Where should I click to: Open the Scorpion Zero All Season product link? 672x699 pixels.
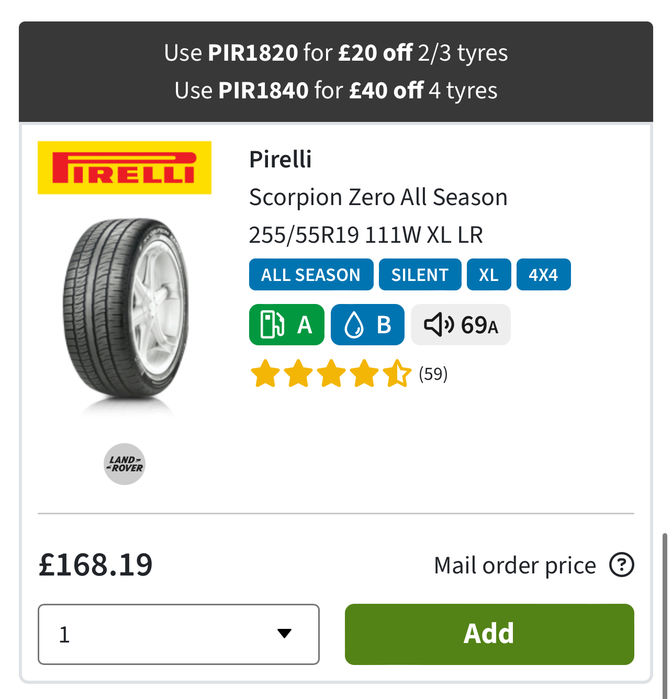[x=378, y=197]
